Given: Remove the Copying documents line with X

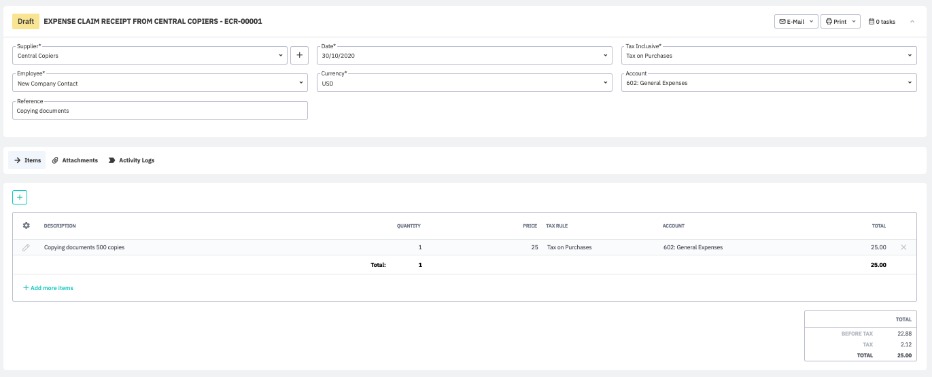Looking at the screenshot, I should click(903, 247).
